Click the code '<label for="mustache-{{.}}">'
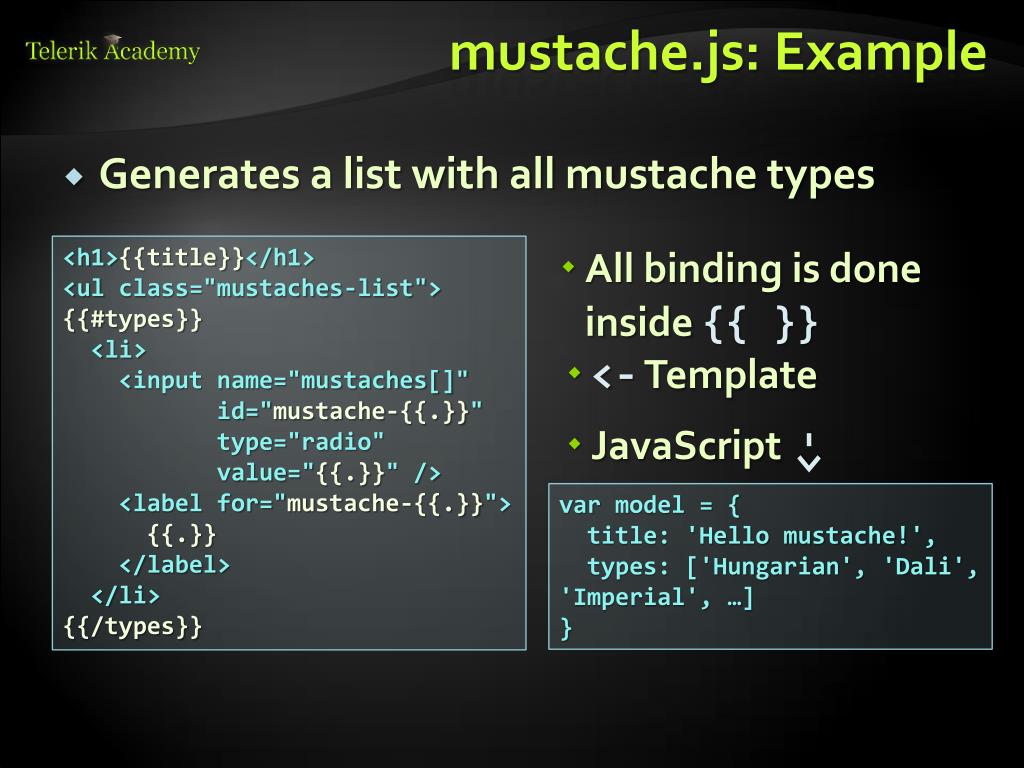The height and width of the screenshot is (768, 1024). pos(315,504)
